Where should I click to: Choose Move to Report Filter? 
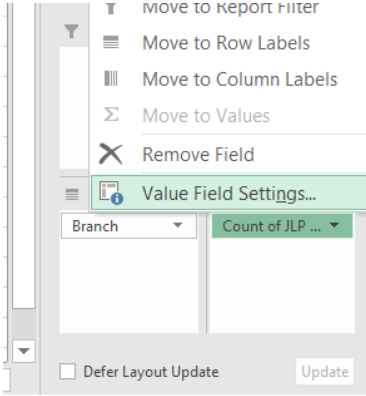pos(230,8)
